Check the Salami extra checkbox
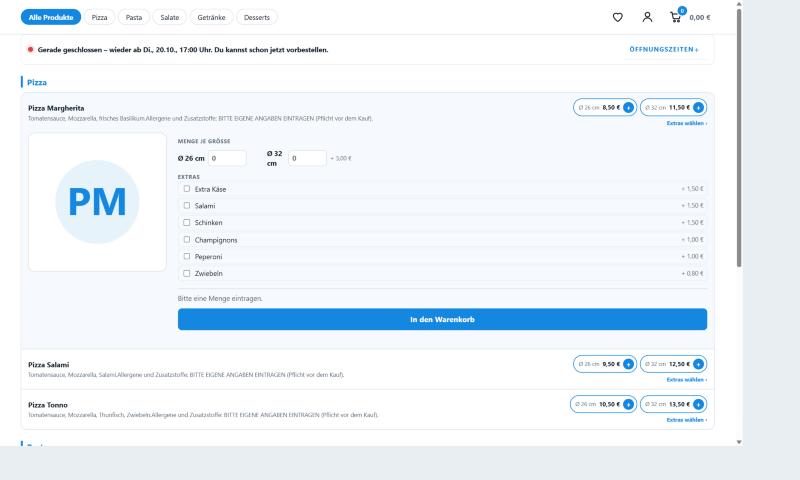Screen dimensions: 800x480 pos(187,206)
